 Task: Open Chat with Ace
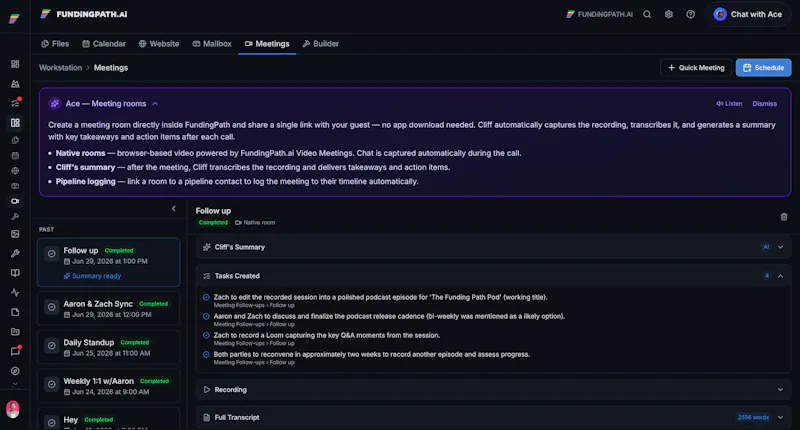click(x=748, y=14)
